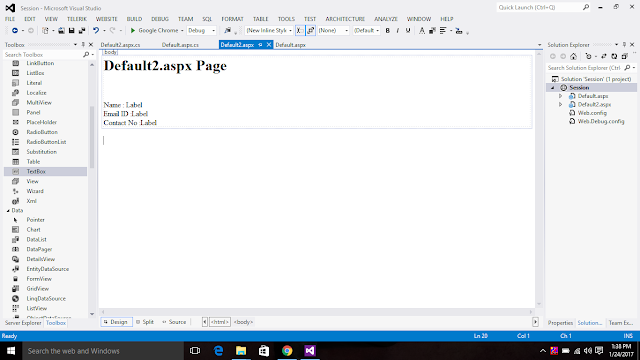Open the document tabs overflow dropdown
Image resolution: width=640 pixels, height=360 pixels.
[539, 45]
